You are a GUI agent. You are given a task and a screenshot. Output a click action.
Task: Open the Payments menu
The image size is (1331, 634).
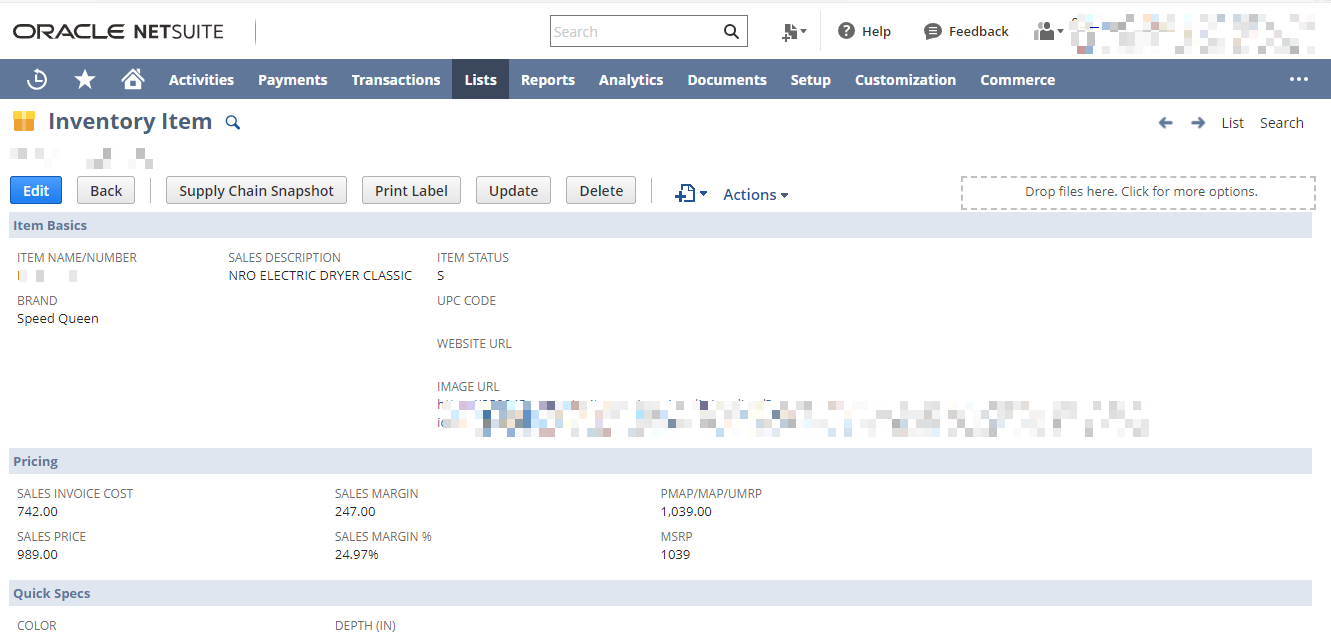293,79
